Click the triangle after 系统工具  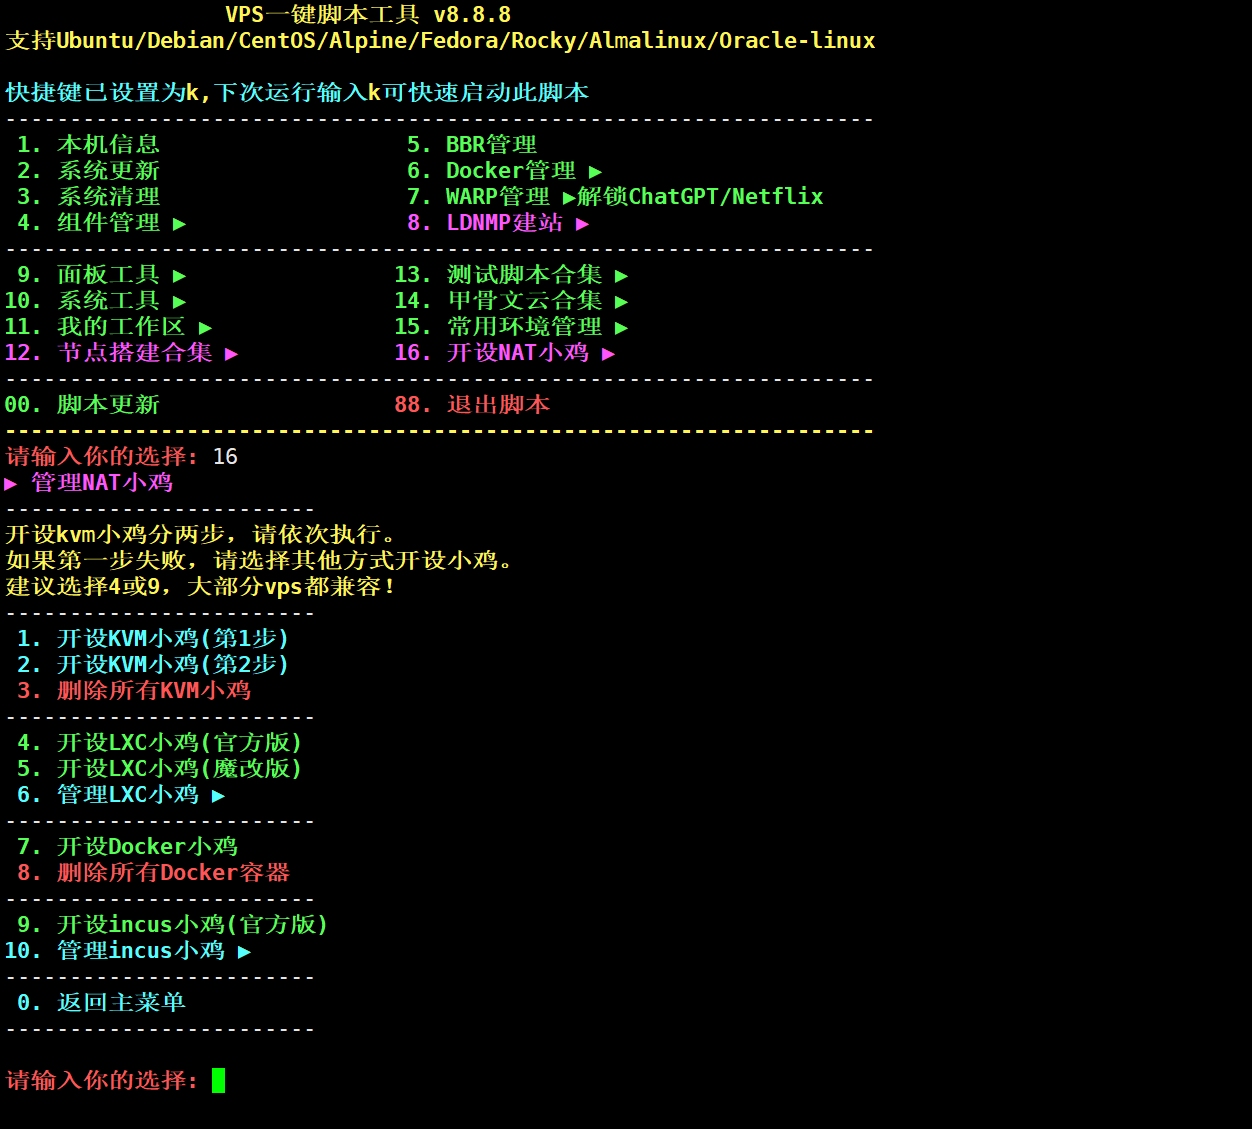(x=179, y=302)
